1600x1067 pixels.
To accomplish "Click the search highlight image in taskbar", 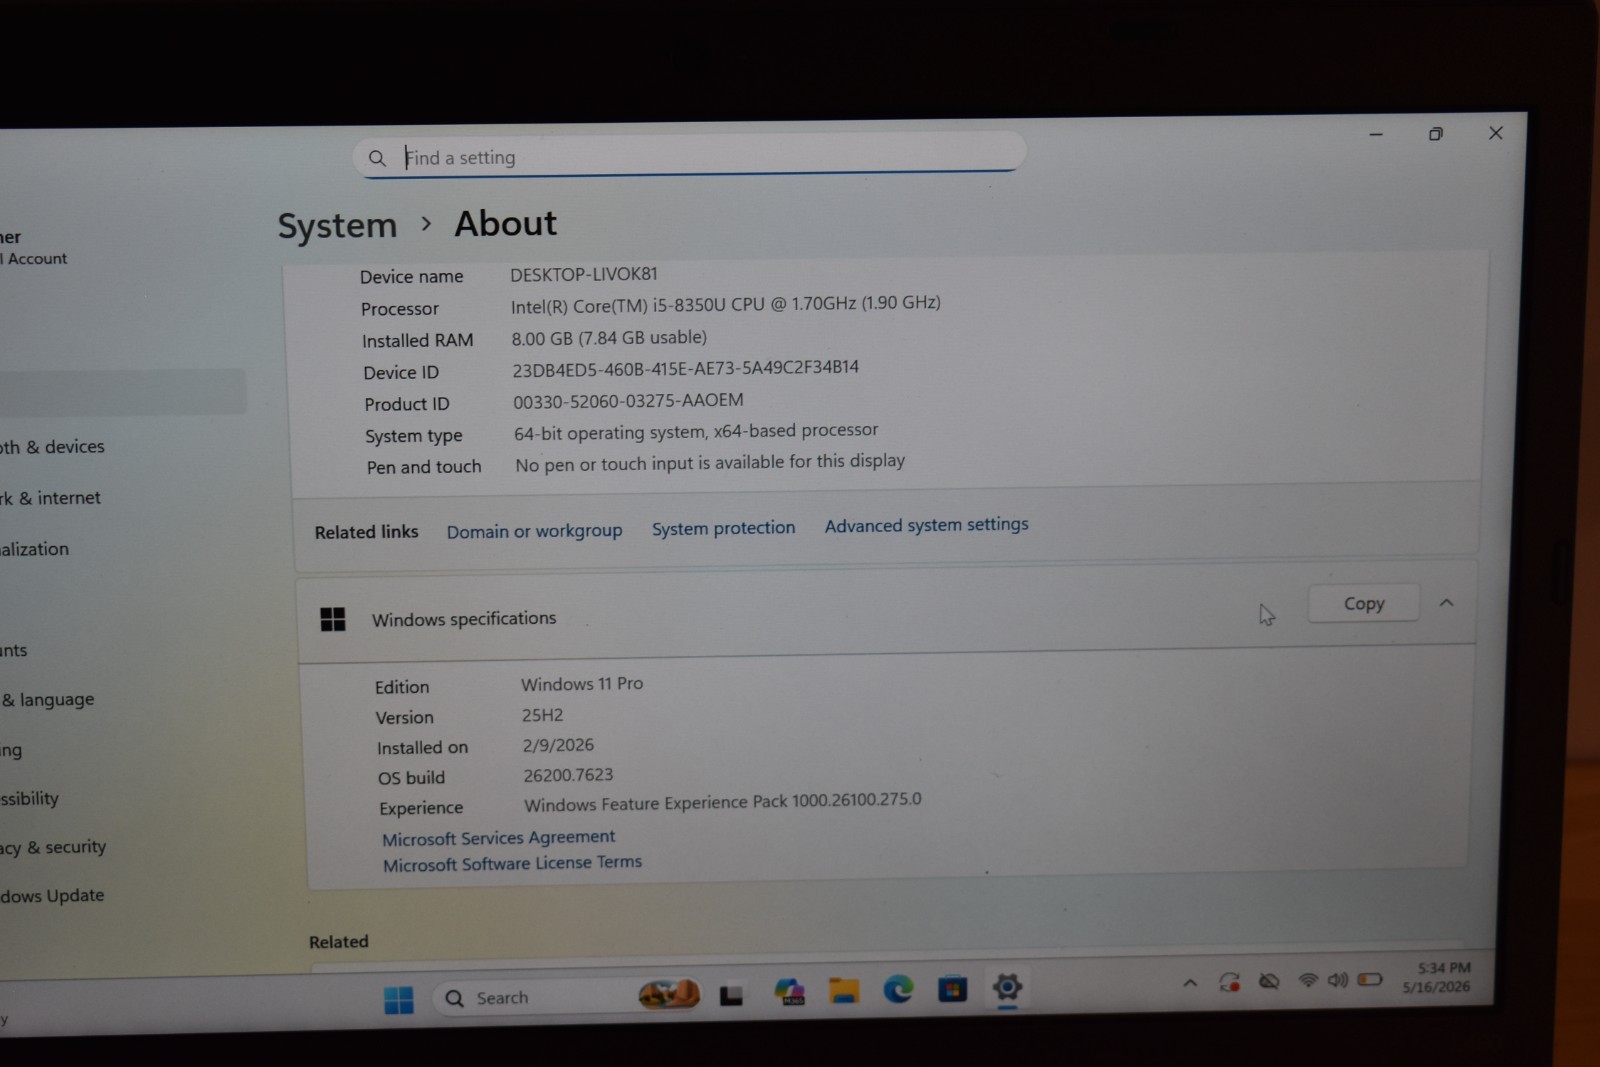I will tap(669, 994).
